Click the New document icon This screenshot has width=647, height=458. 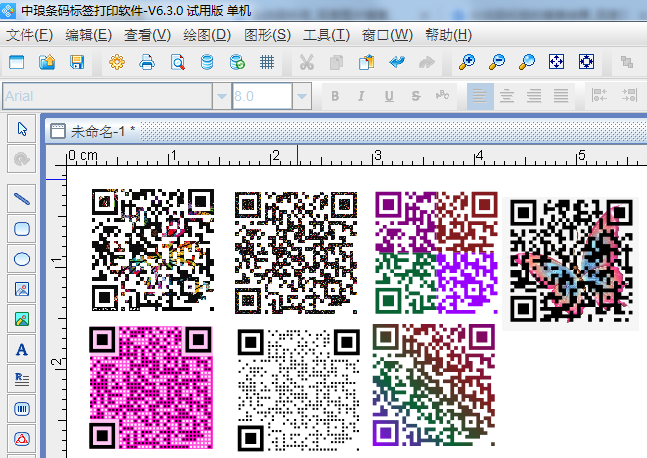pyautogui.click(x=16, y=62)
